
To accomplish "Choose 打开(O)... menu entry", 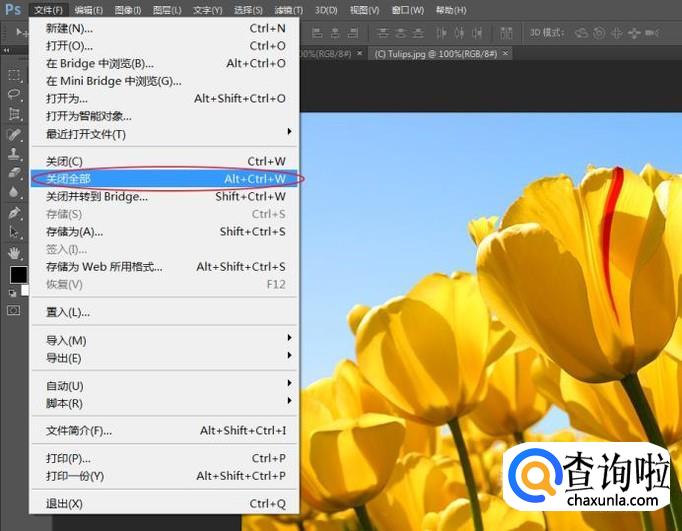I will [x=164, y=46].
